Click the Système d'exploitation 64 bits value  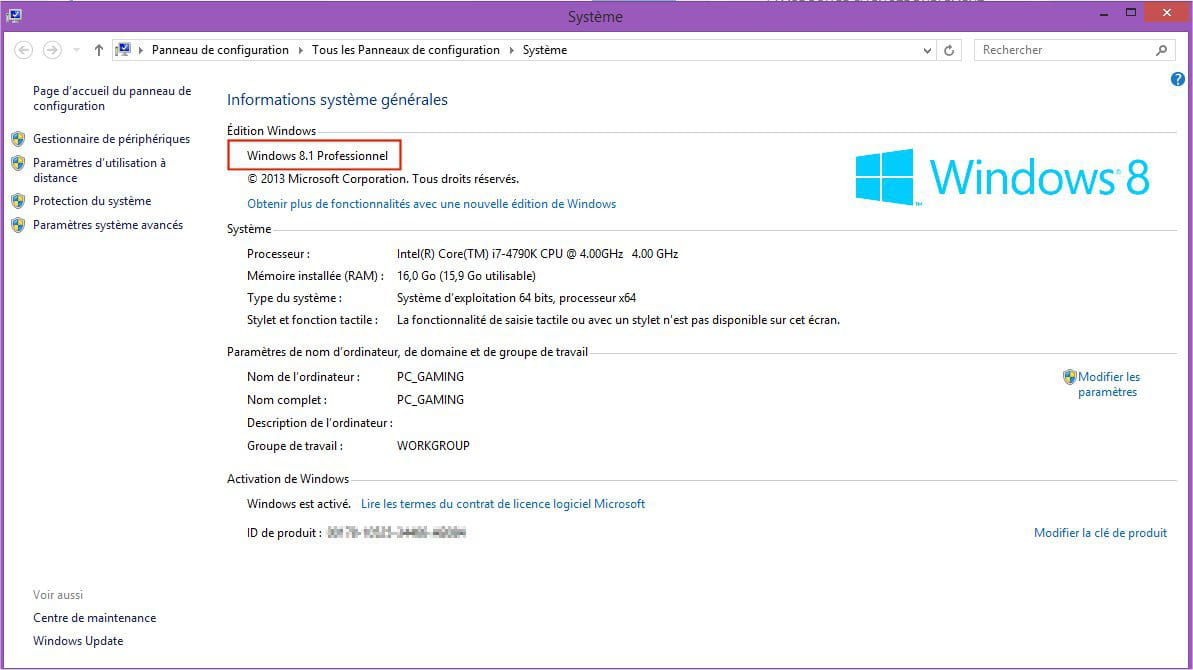click(517, 298)
